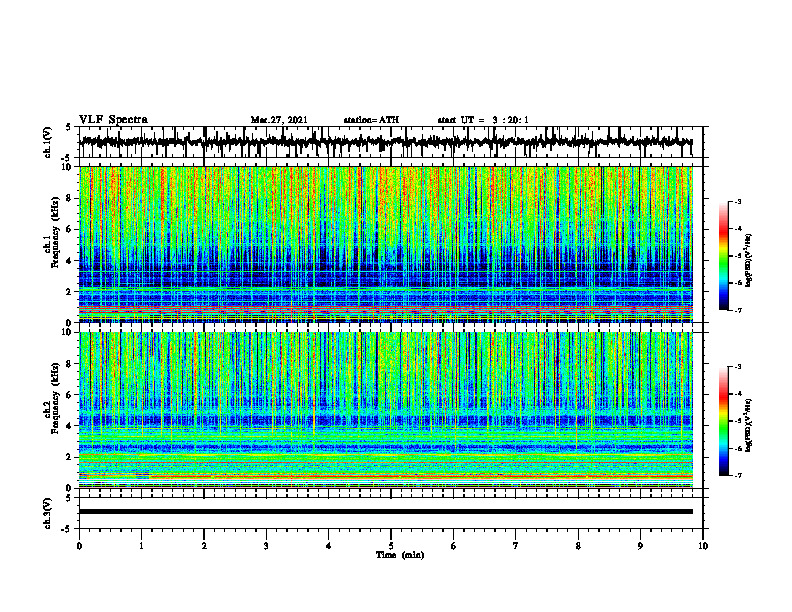This screenshot has height=612, width=792.
Task: Click the 'start UT = 3:20:1' text
Action: tap(483, 120)
